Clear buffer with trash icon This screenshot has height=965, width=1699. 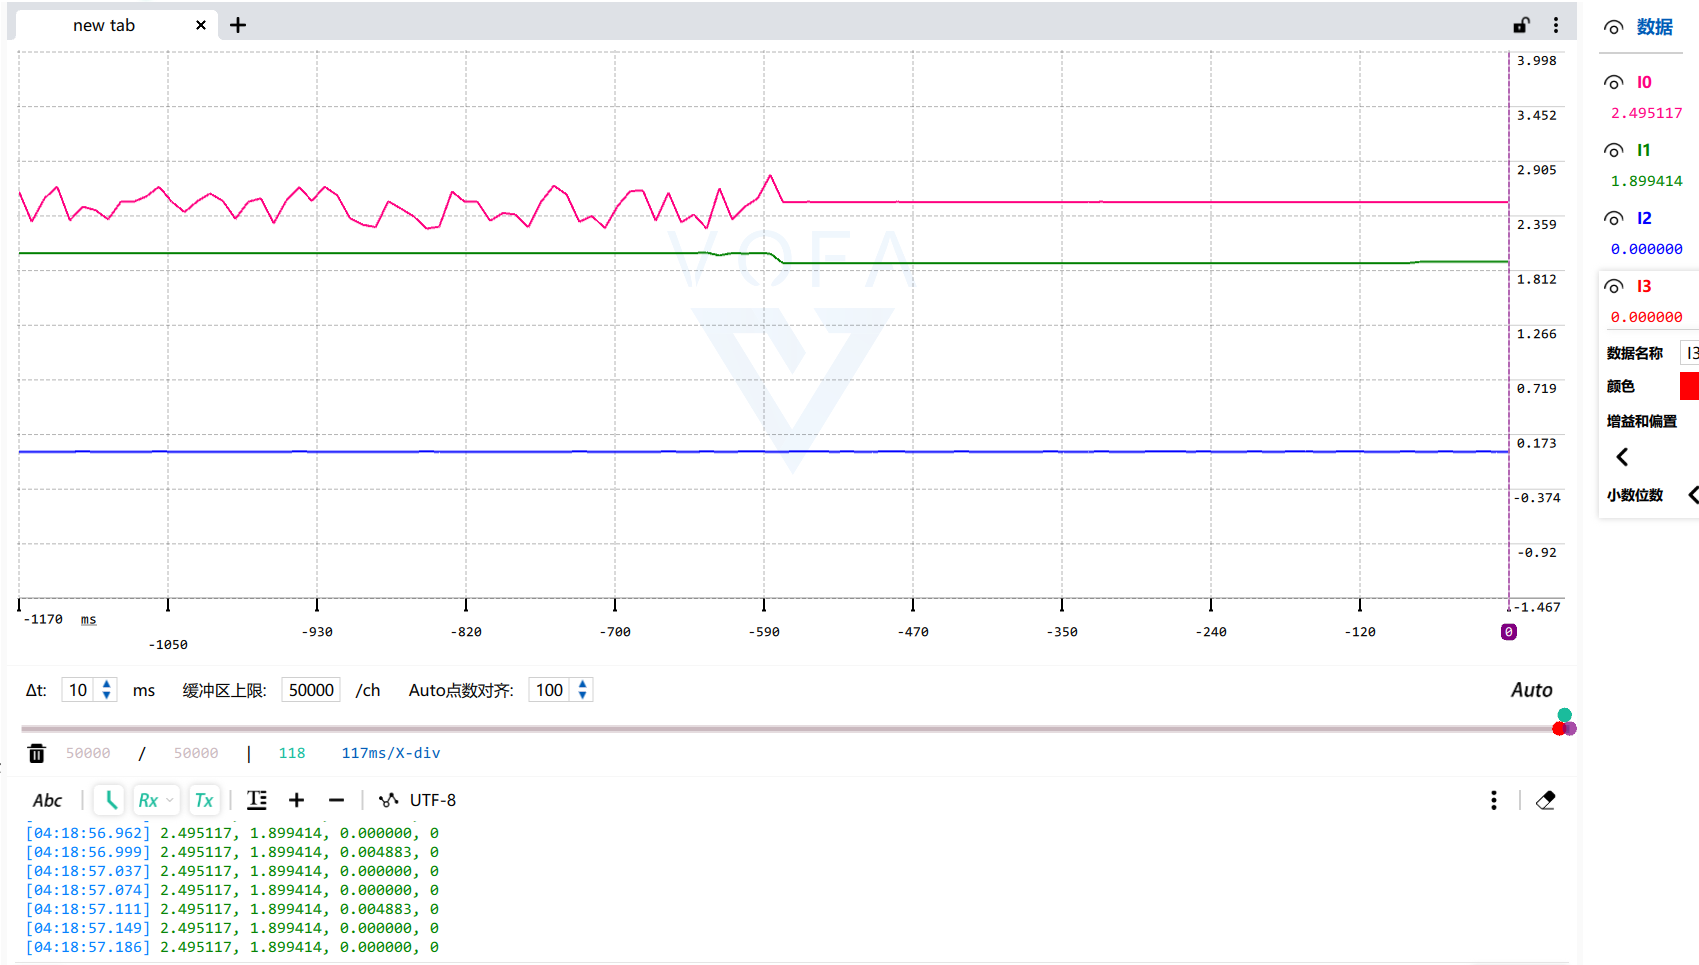36,753
